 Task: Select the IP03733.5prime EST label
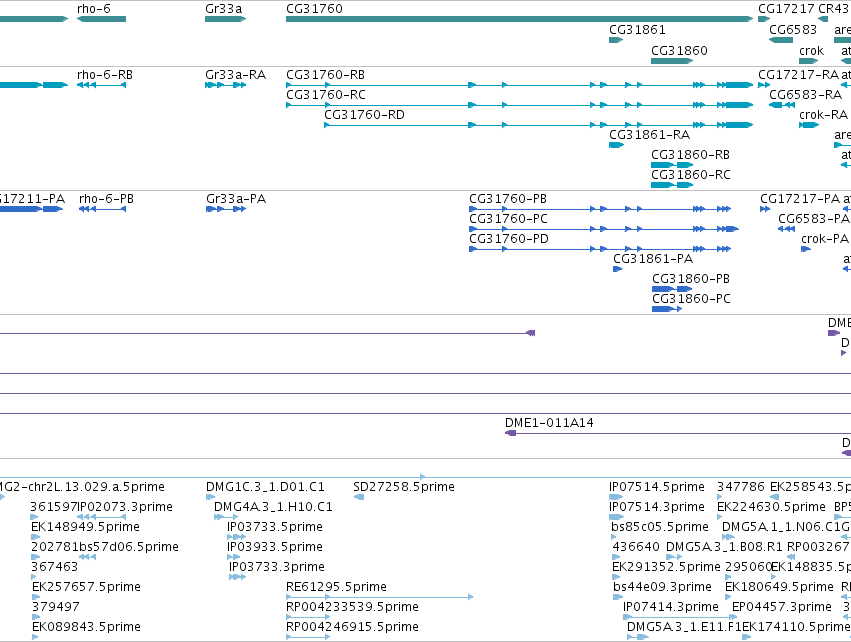click(x=275, y=527)
